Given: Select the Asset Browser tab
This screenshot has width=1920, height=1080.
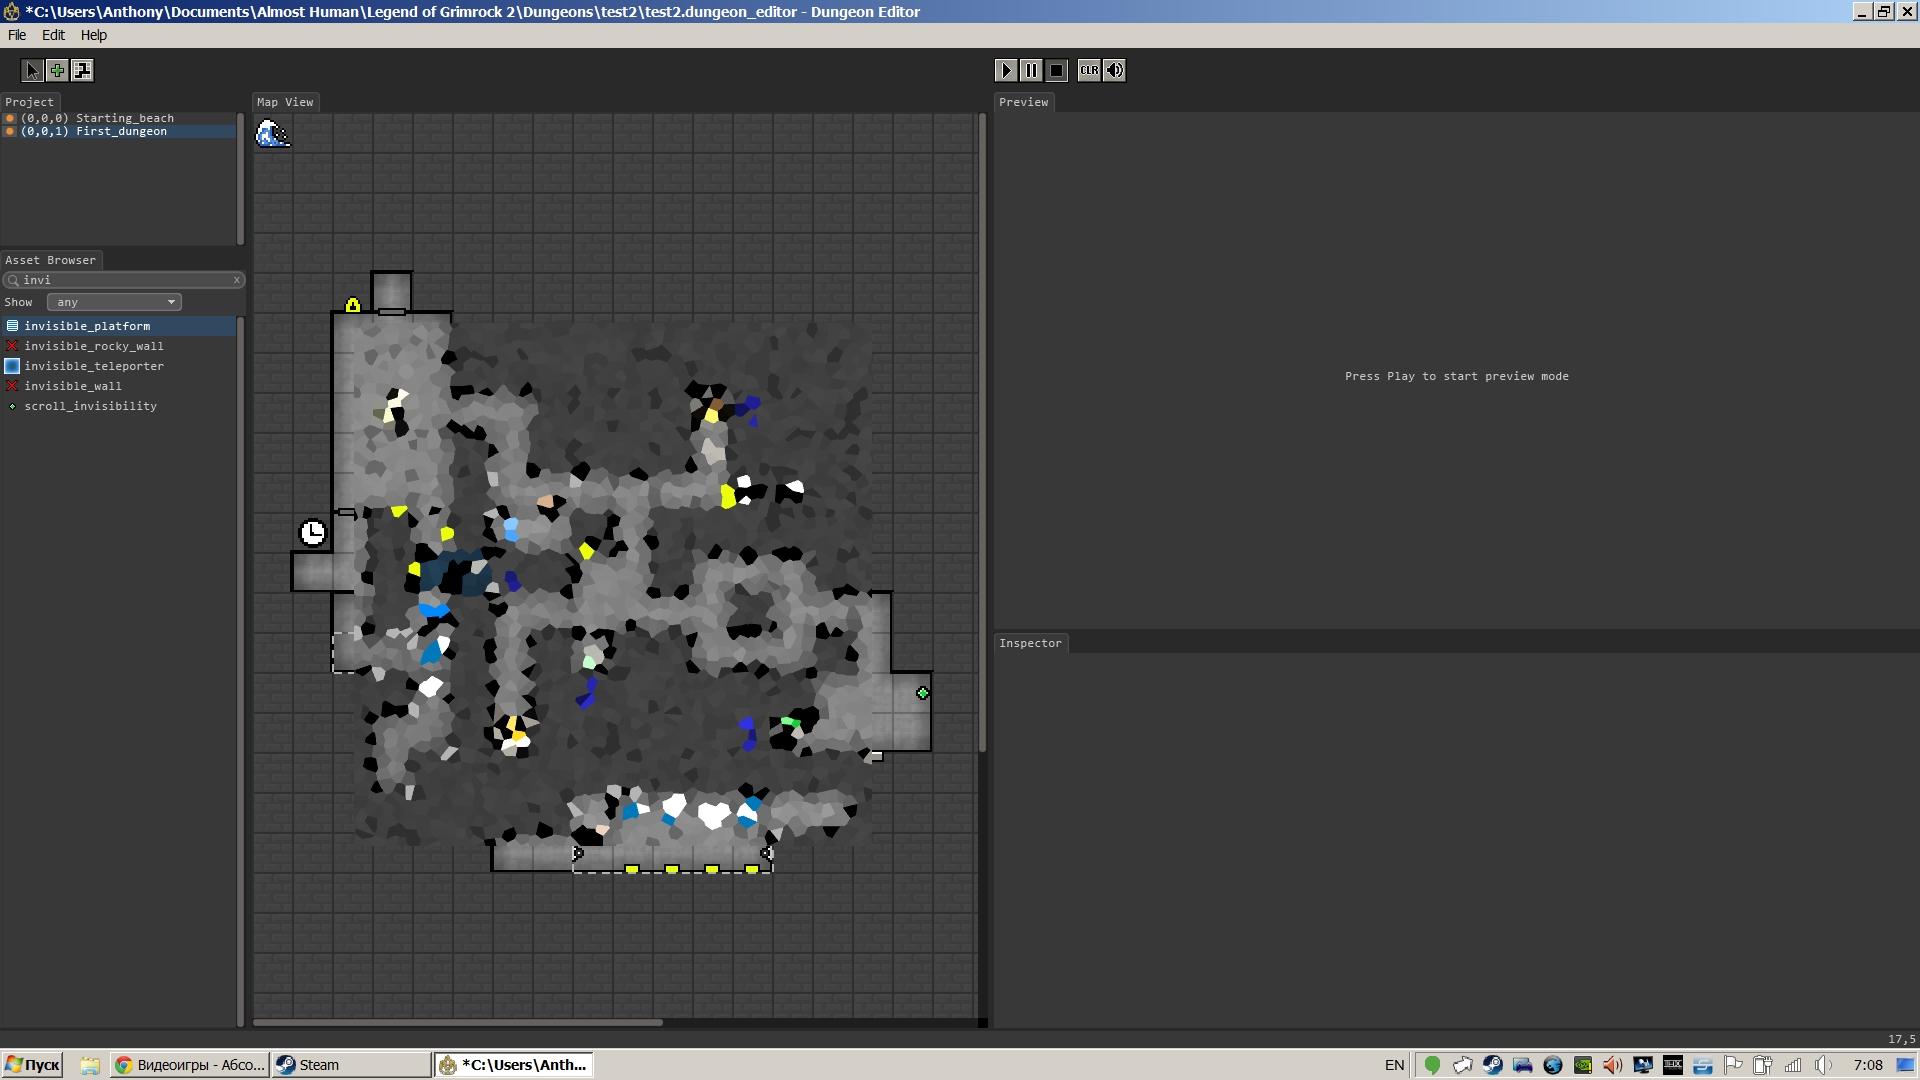Looking at the screenshot, I should [x=51, y=260].
